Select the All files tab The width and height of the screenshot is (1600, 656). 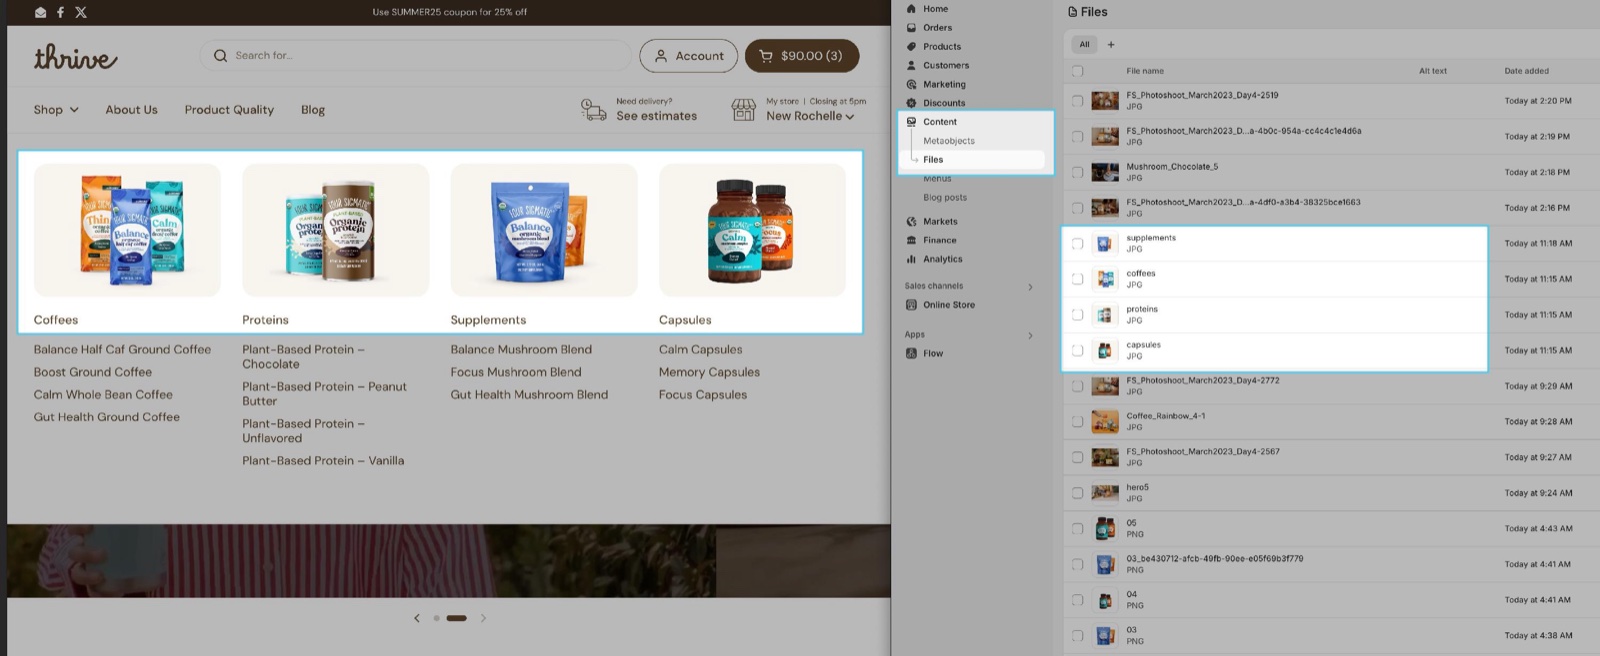(x=1084, y=45)
